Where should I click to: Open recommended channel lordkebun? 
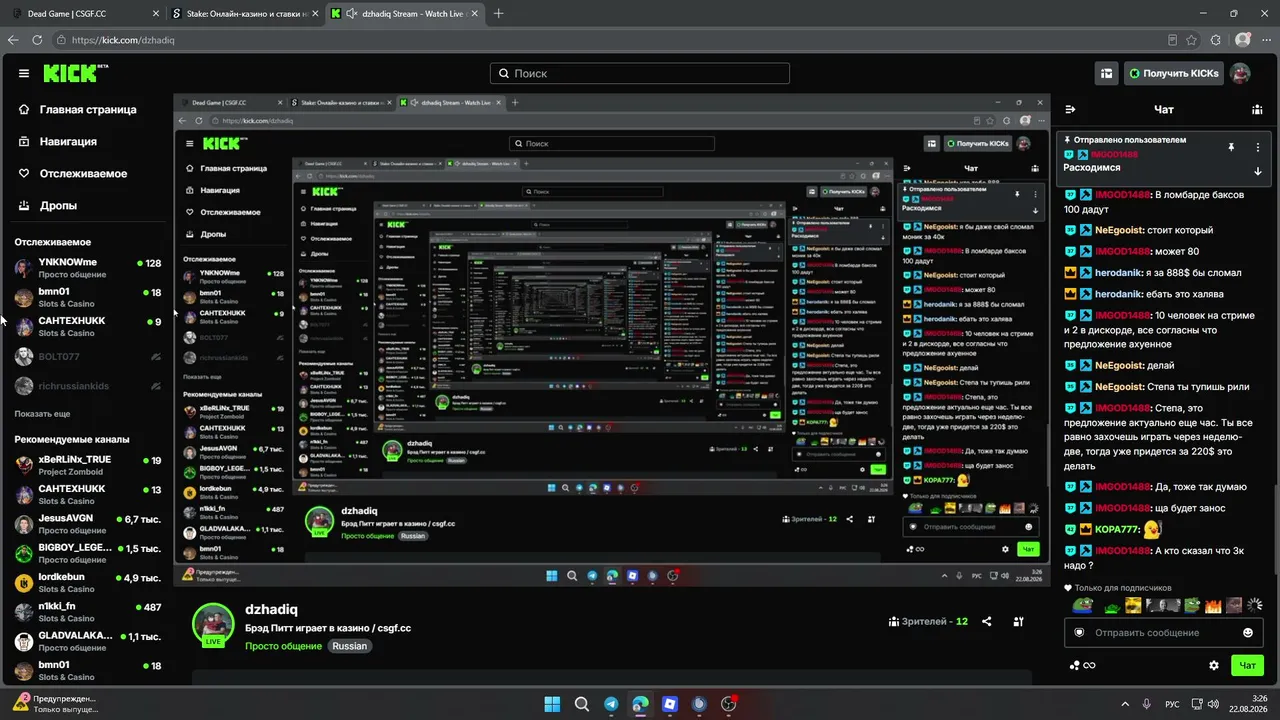coord(88,582)
